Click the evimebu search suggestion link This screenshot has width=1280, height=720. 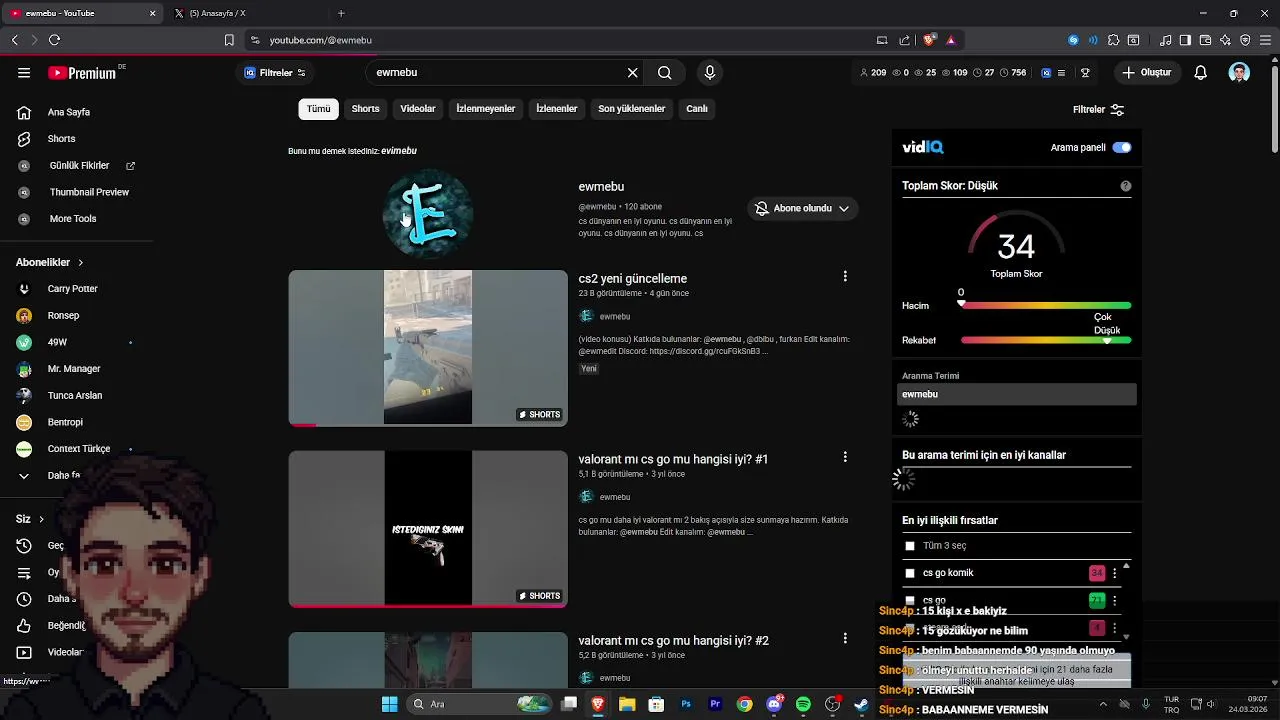pos(399,151)
